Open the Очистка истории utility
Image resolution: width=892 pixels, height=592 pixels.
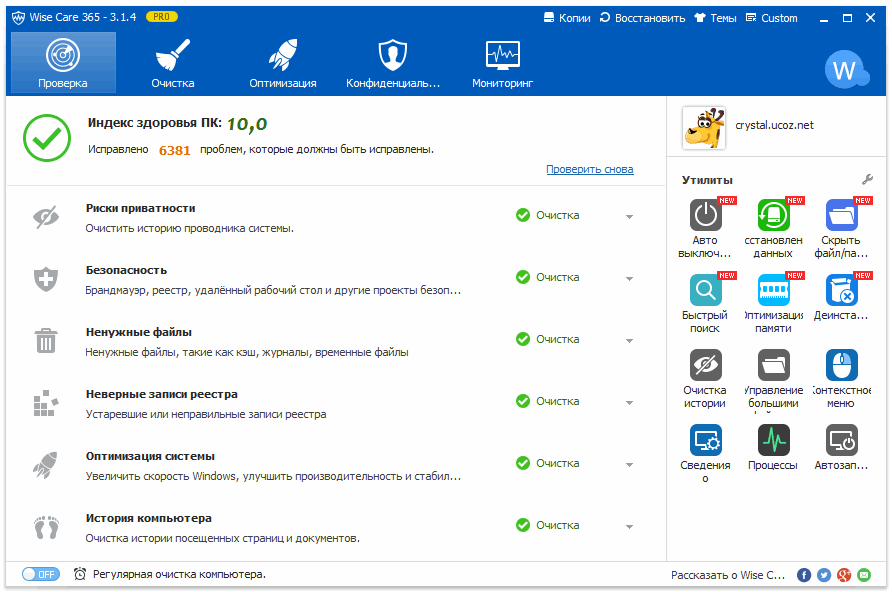point(705,365)
